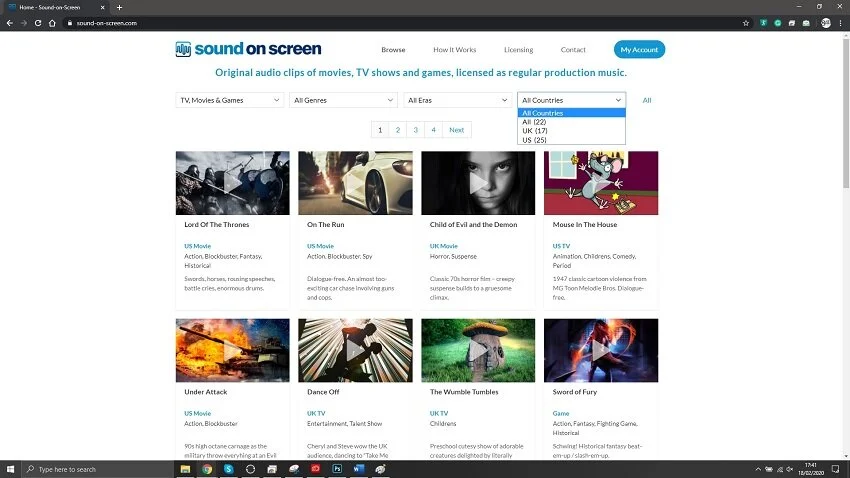Open a new browser tab with plus icon
The width and height of the screenshot is (850, 478).
coord(119,8)
